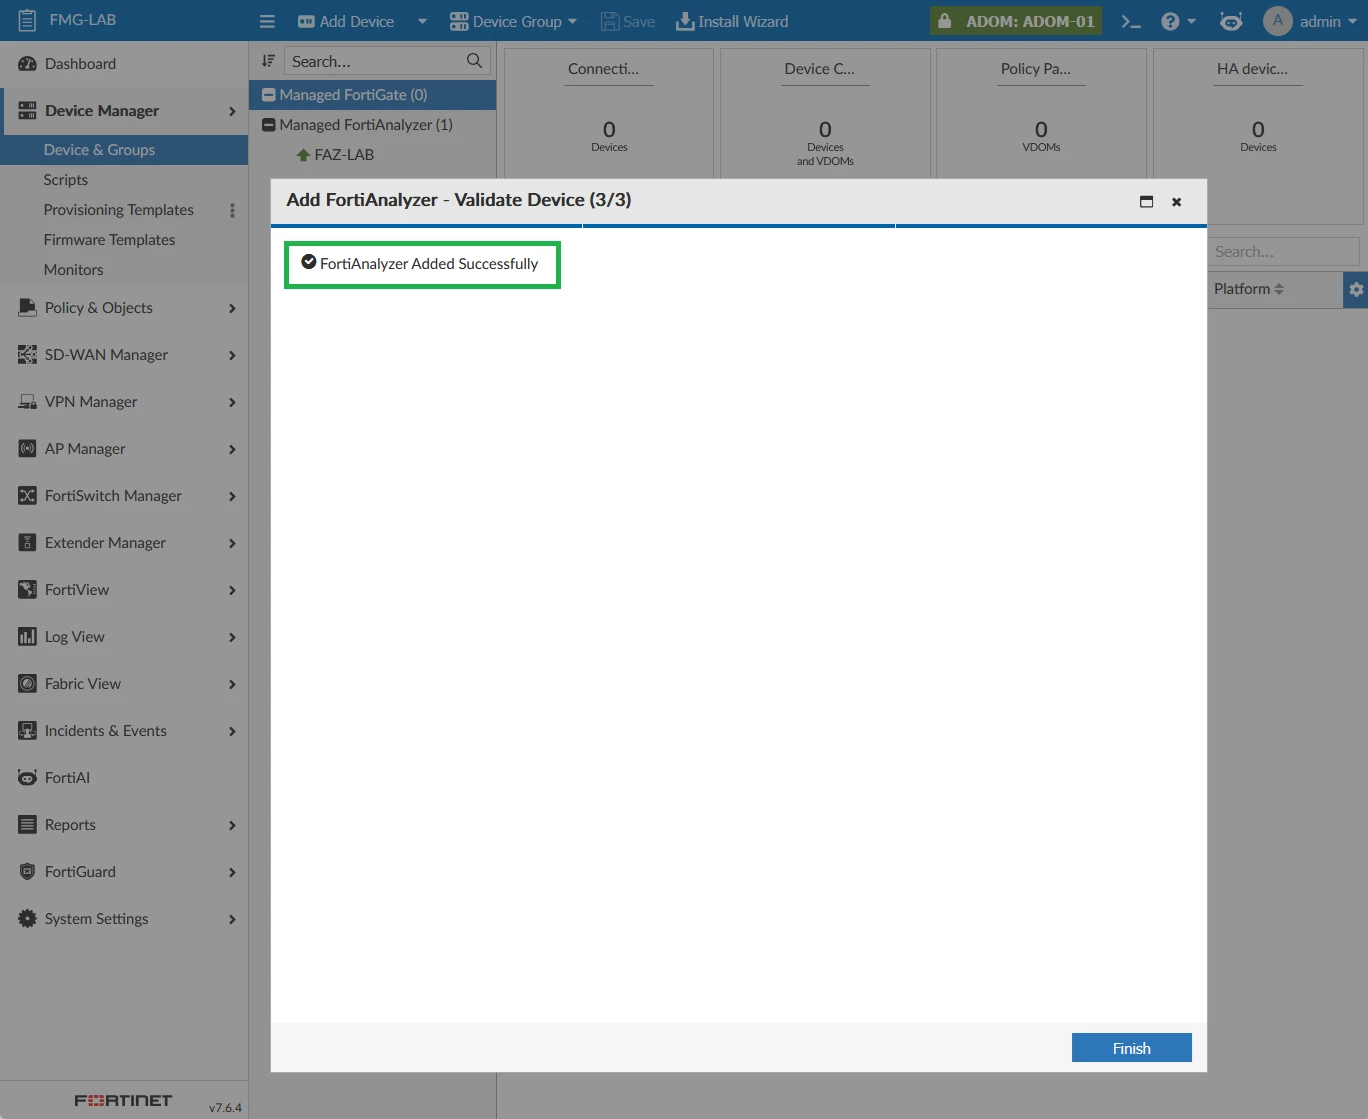This screenshot has height=1119, width=1368.
Task: Click the Incidents & Events icon
Action: click(x=27, y=731)
